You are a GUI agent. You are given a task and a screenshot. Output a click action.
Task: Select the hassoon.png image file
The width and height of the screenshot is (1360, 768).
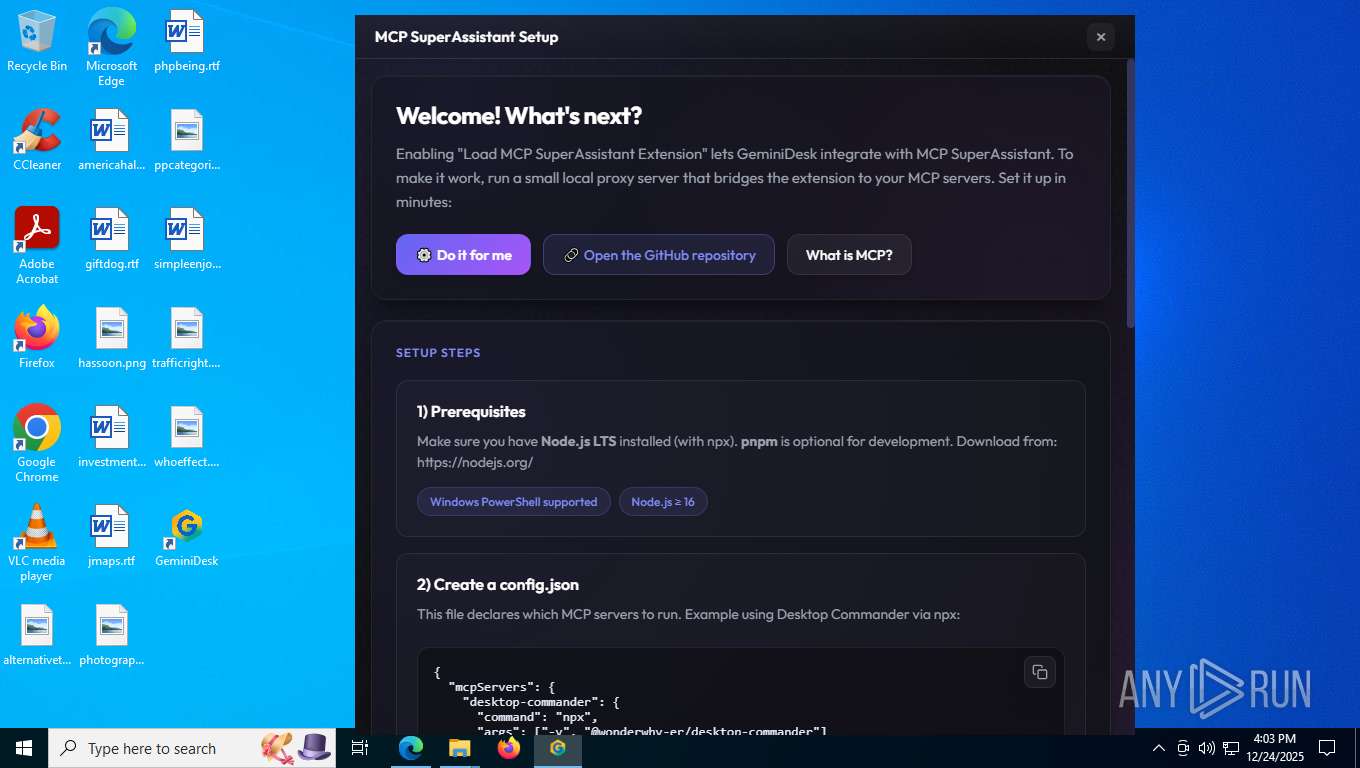point(111,338)
